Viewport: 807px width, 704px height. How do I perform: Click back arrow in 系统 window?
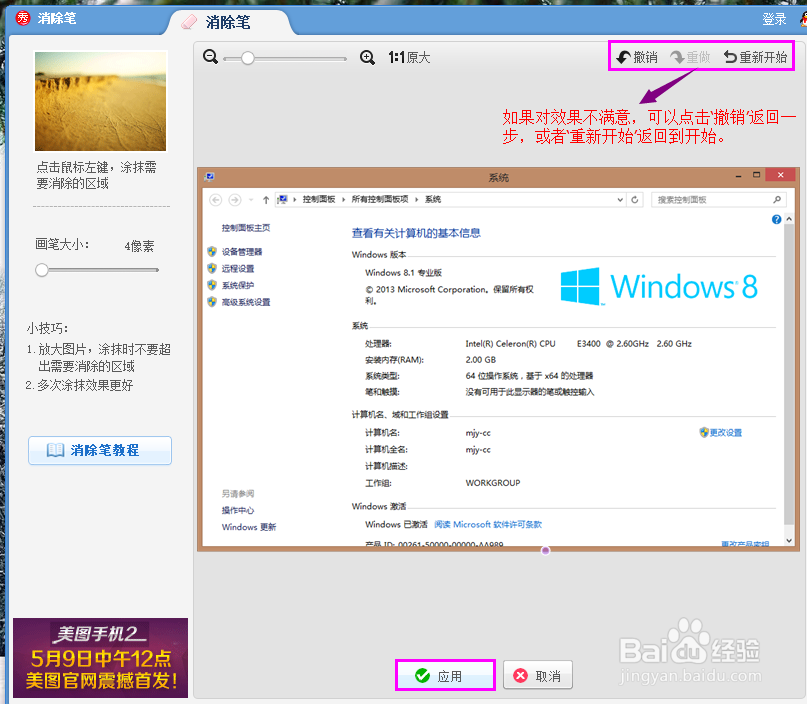(216, 200)
